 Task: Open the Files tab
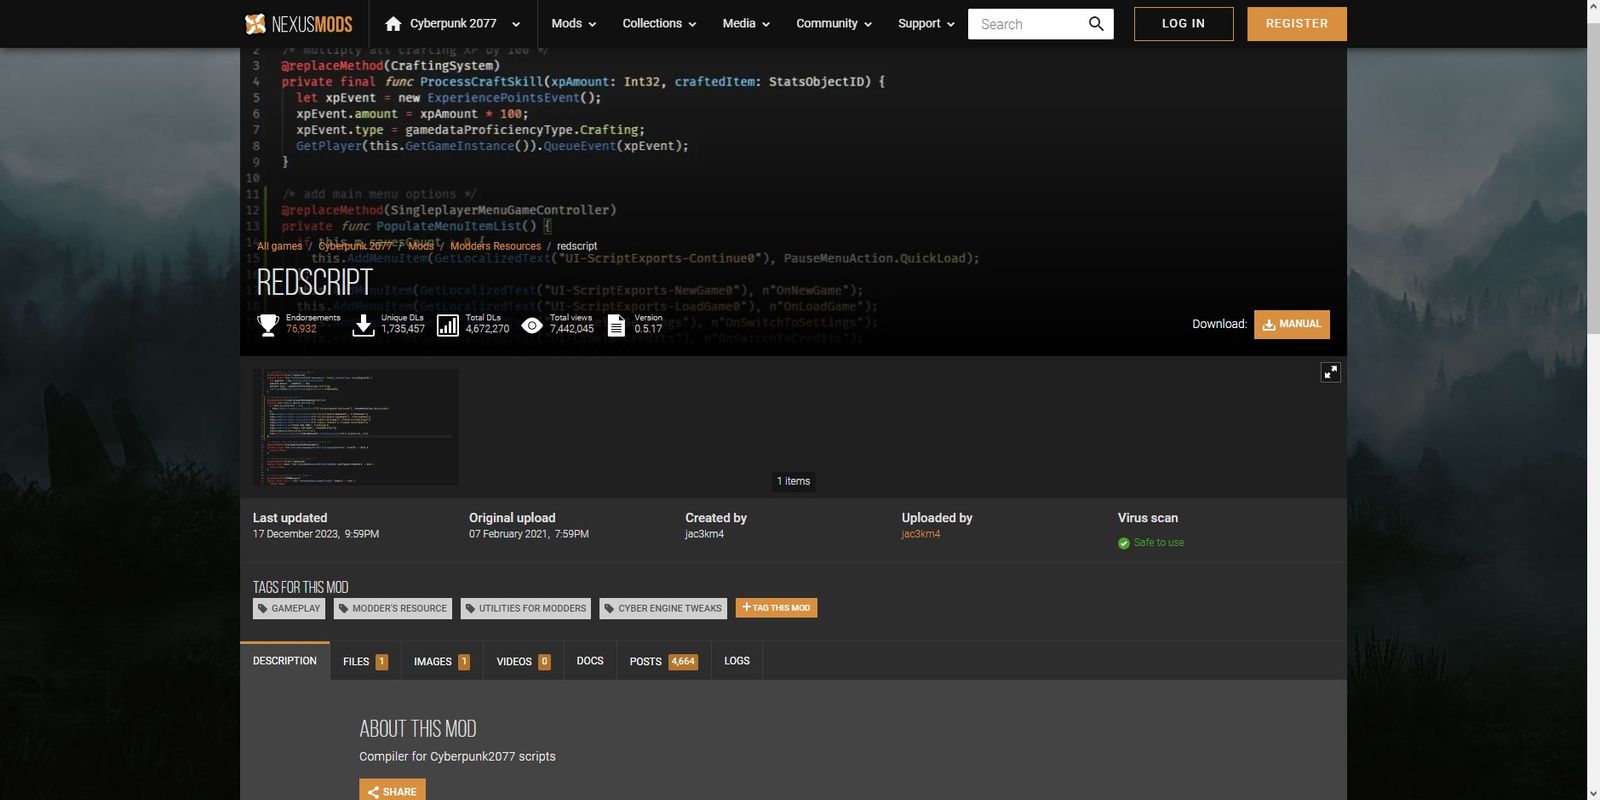pos(365,661)
